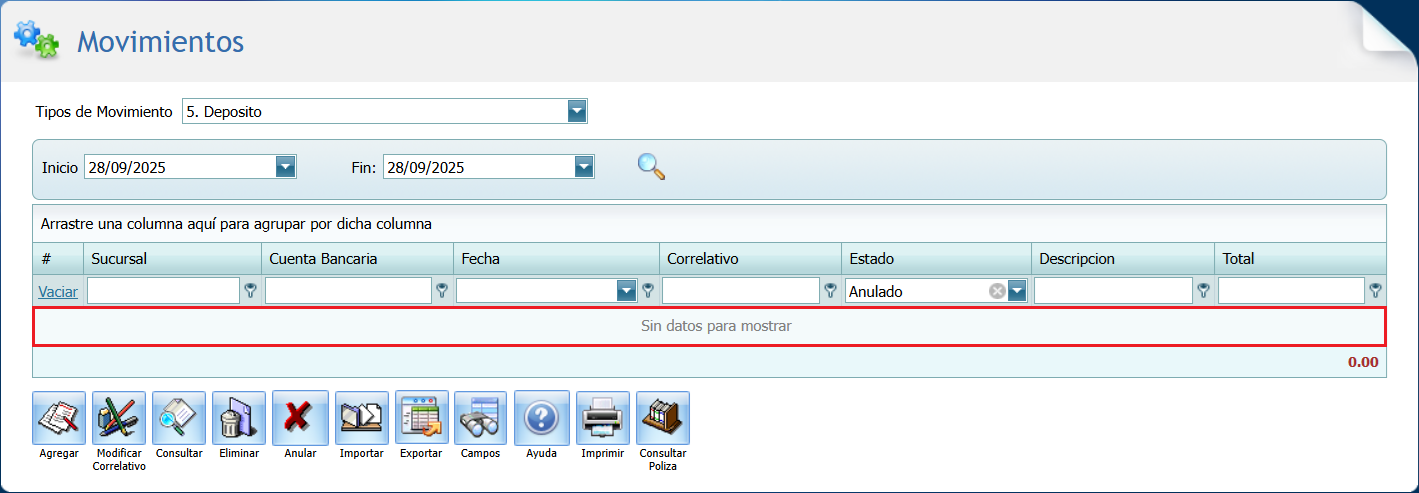Expand the Estado filter dropdown arrow
Screen dimensions: 1419x493
pyautogui.click(x=1017, y=291)
